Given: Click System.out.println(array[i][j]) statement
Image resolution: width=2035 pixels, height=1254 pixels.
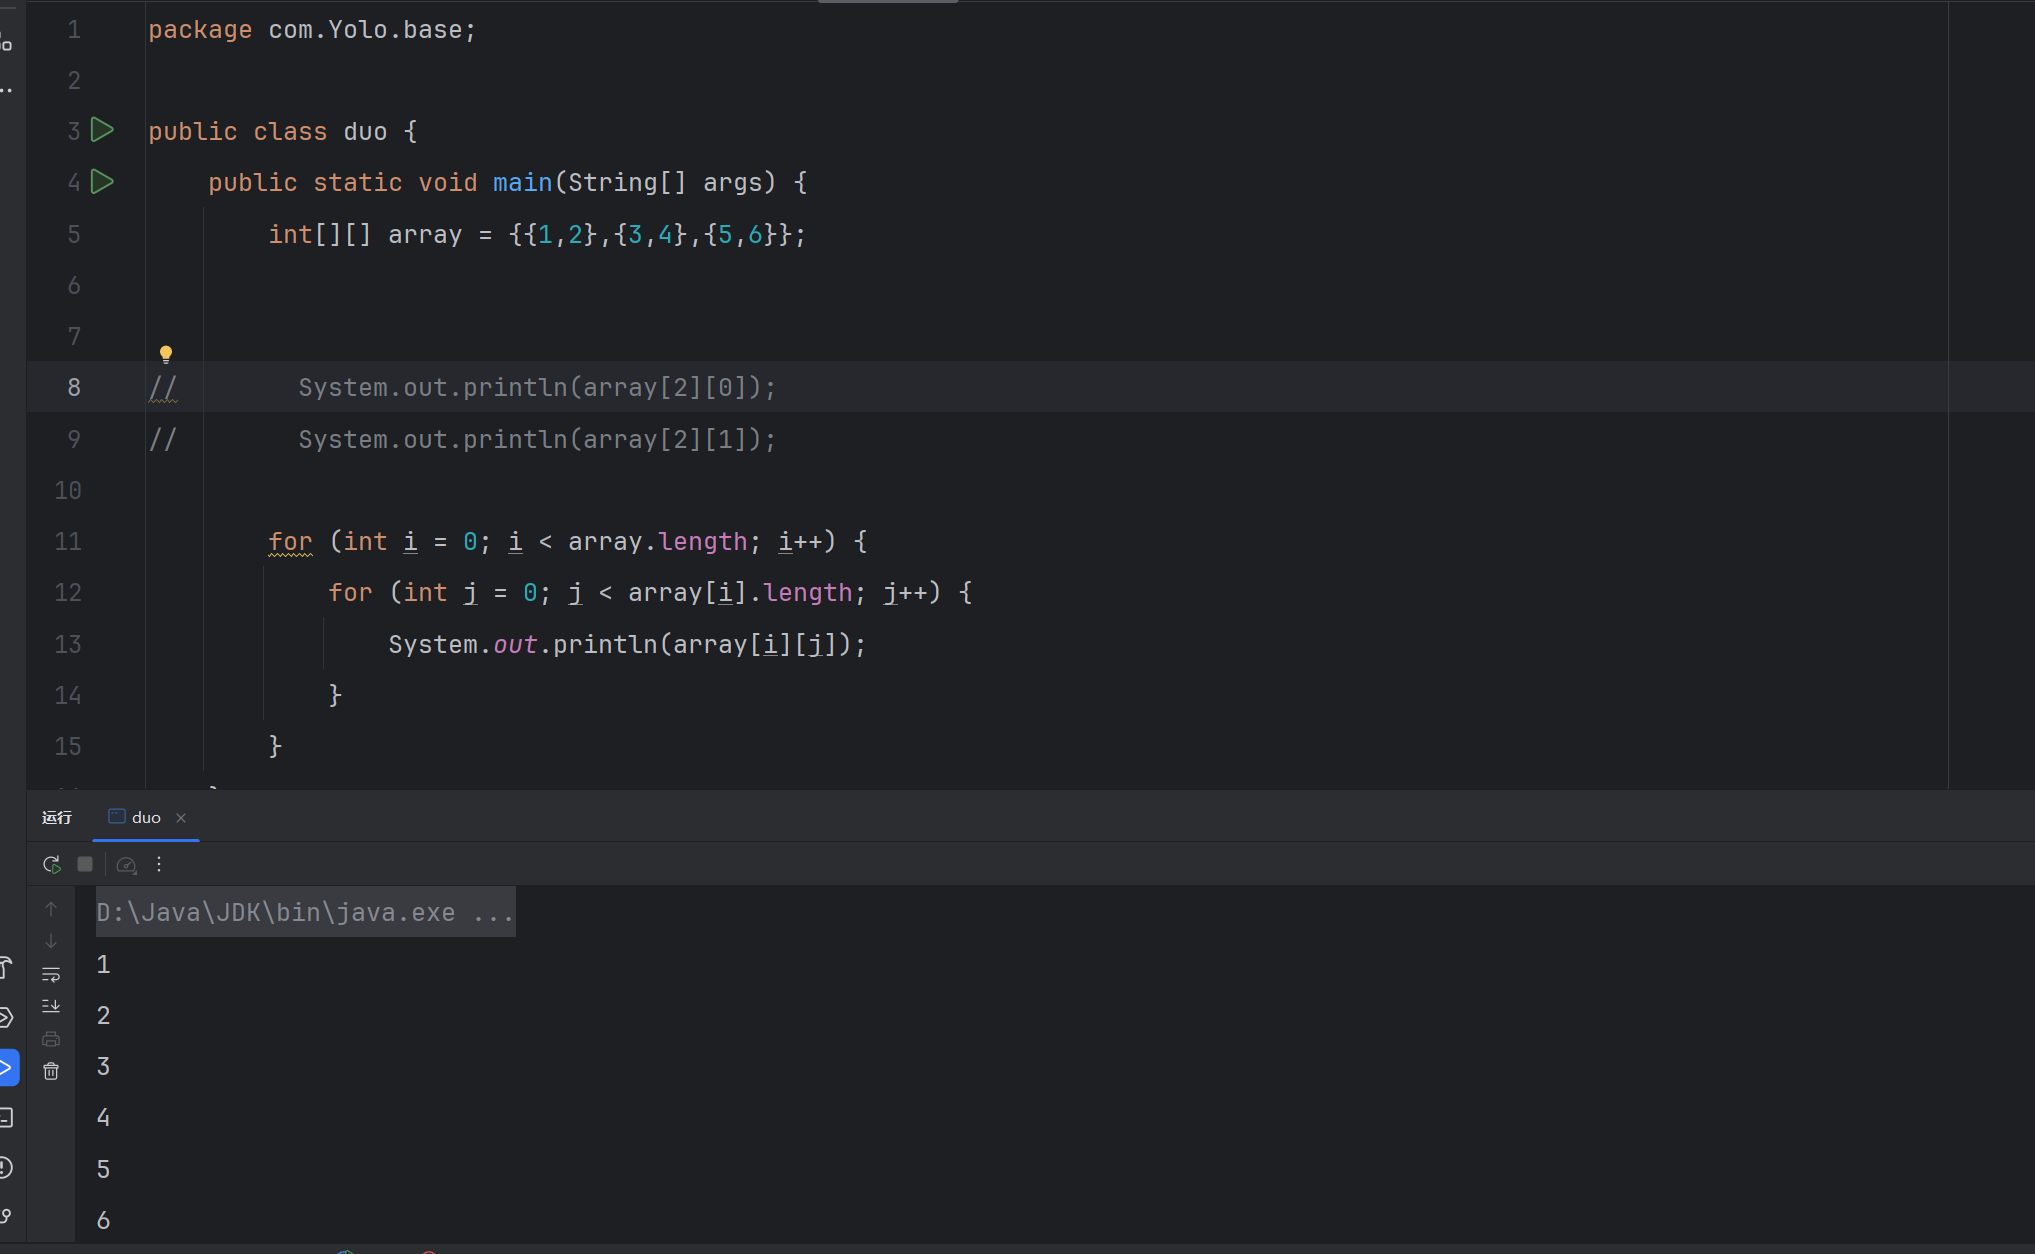Looking at the screenshot, I should pyautogui.click(x=627, y=644).
